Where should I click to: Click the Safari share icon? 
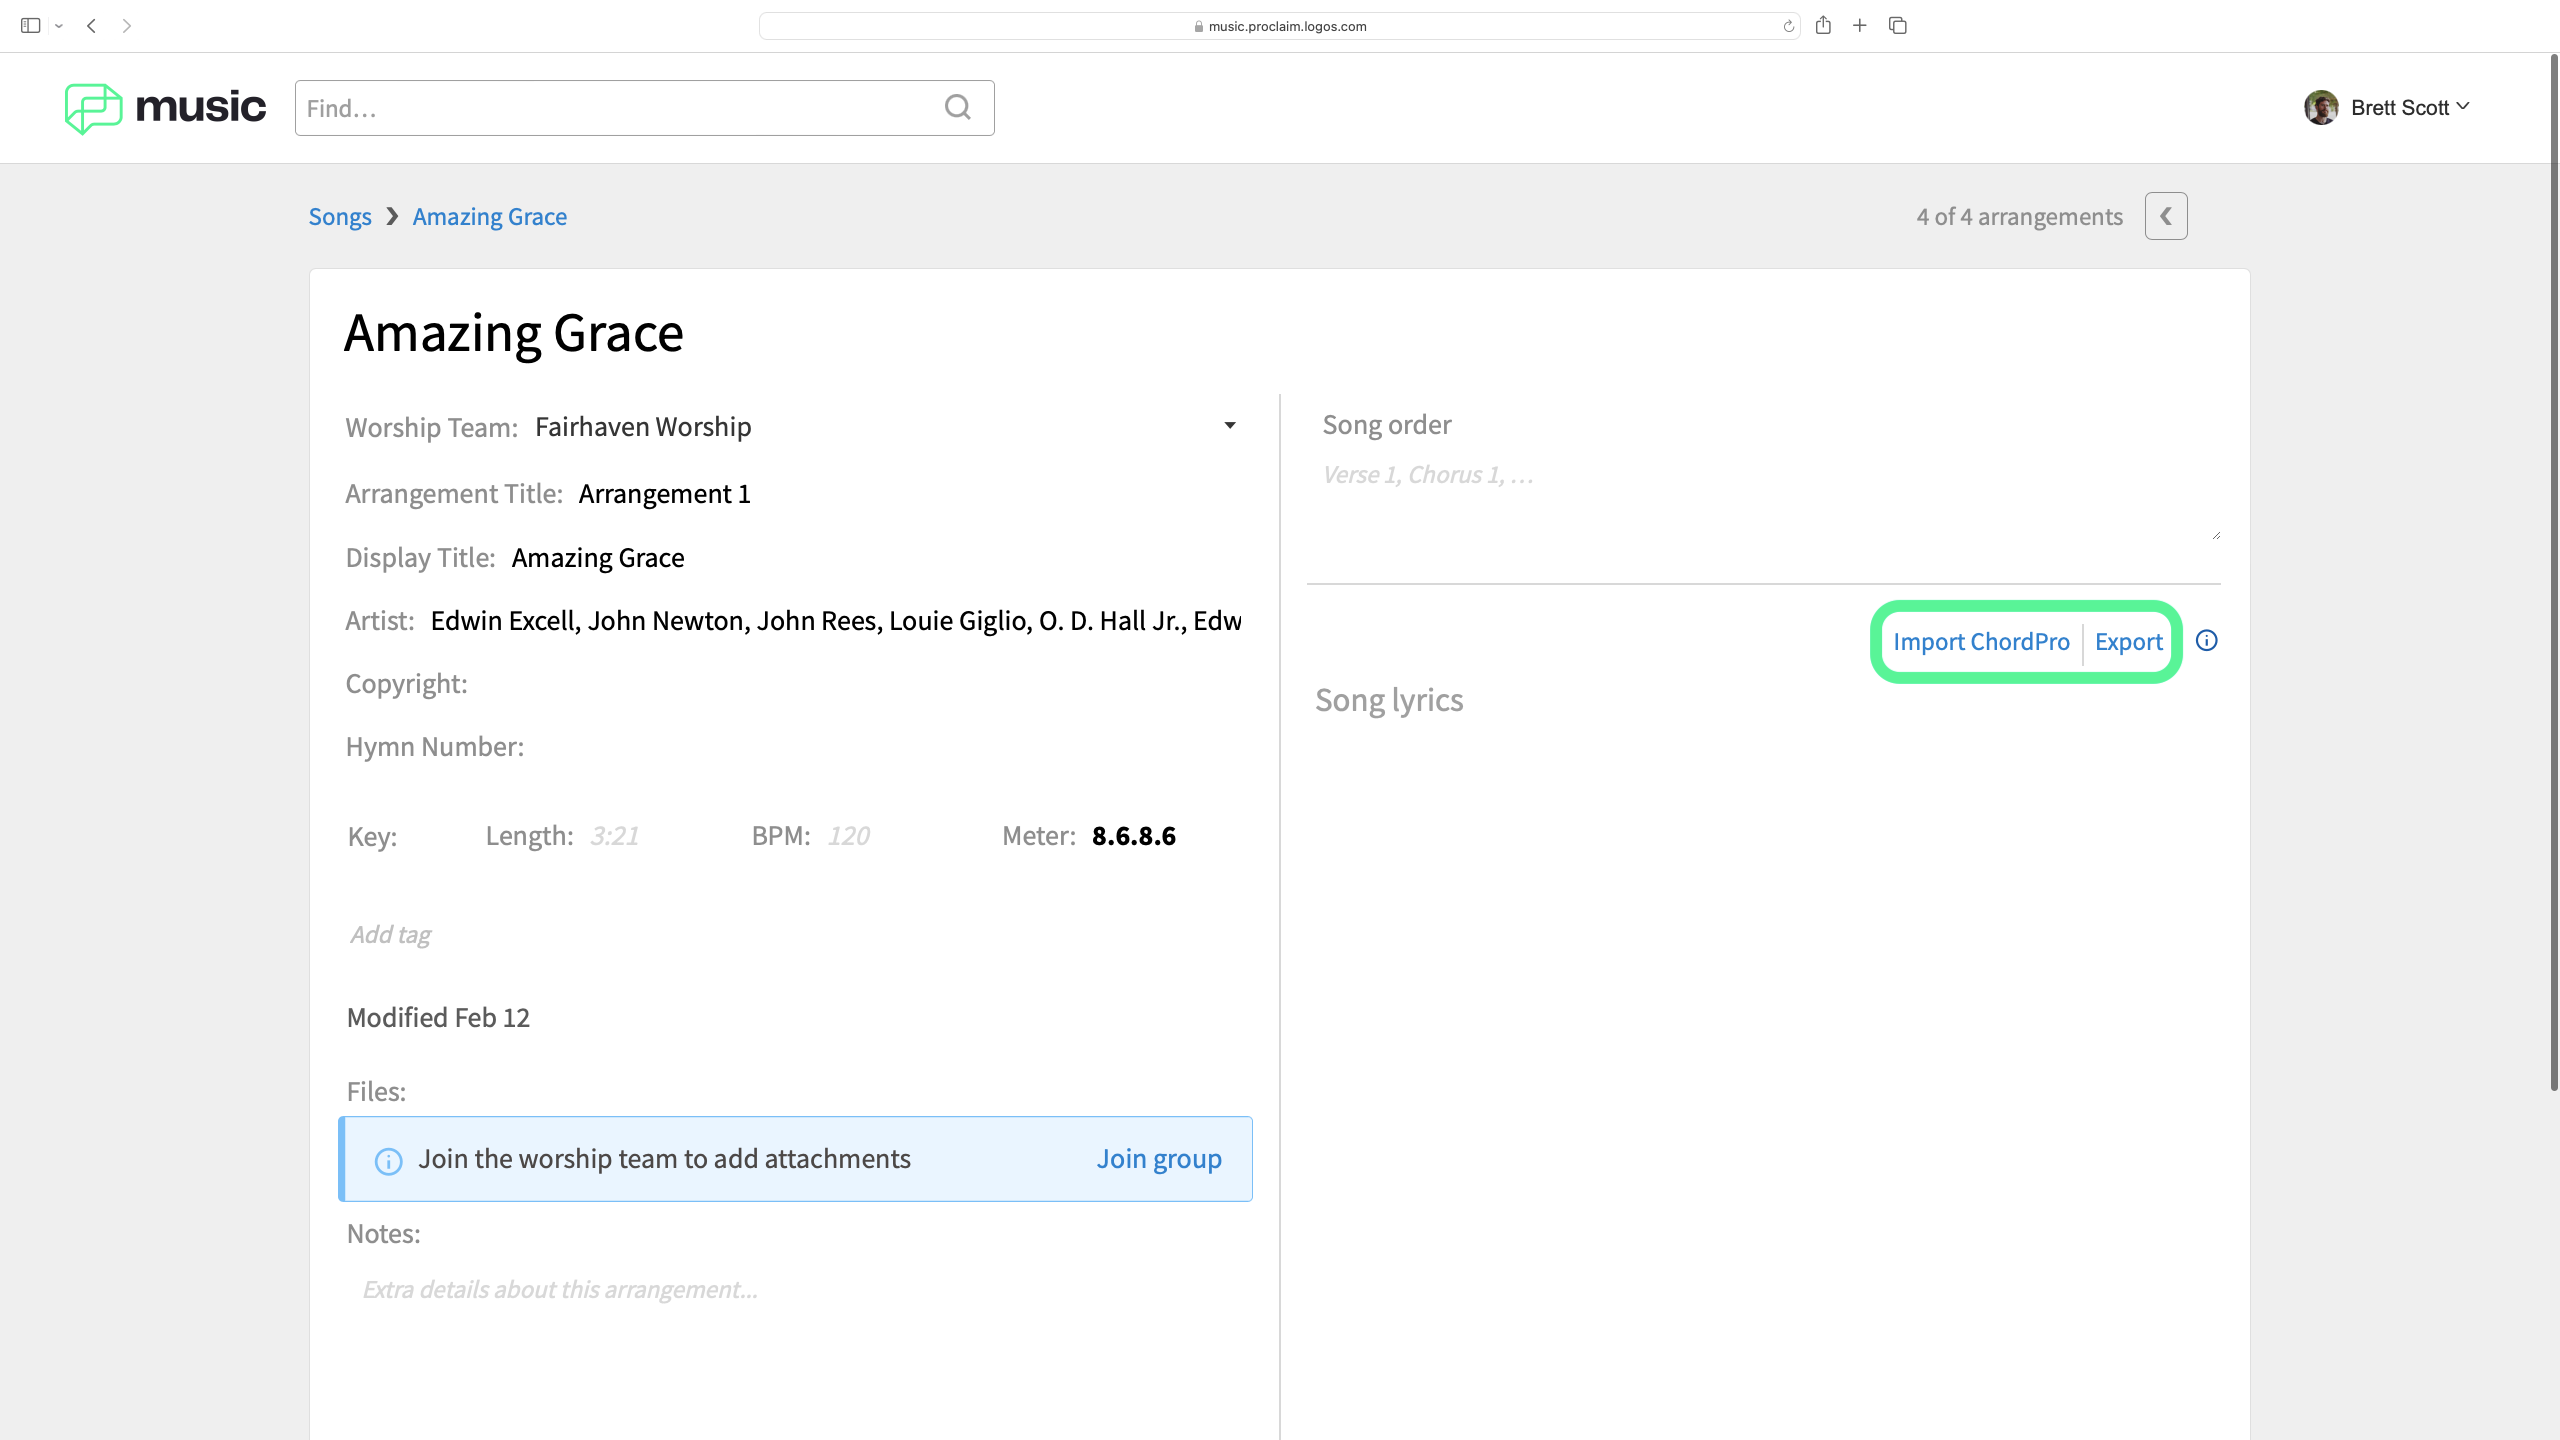click(1823, 26)
